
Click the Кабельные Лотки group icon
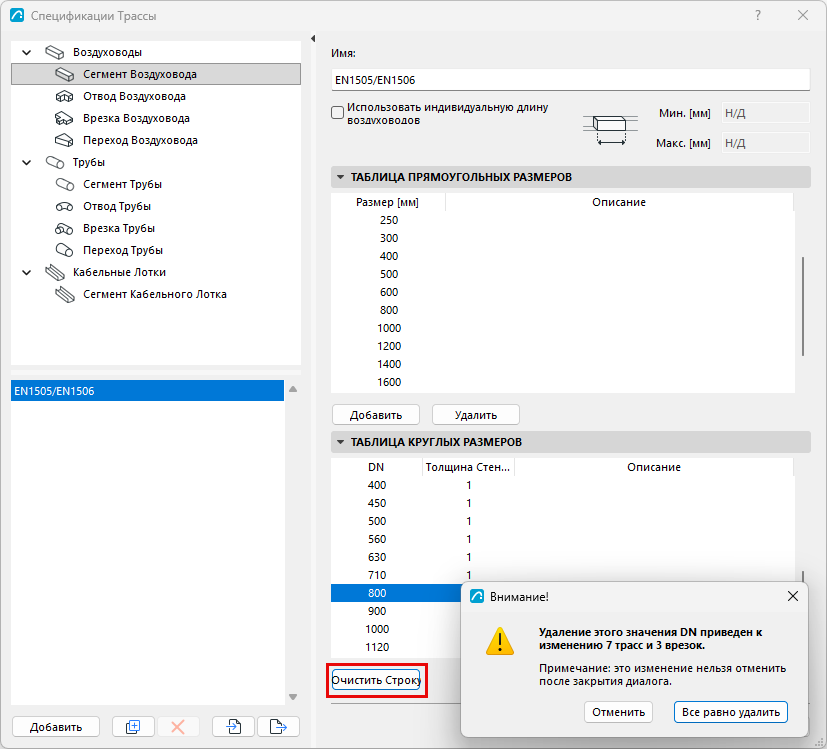[x=54, y=272]
